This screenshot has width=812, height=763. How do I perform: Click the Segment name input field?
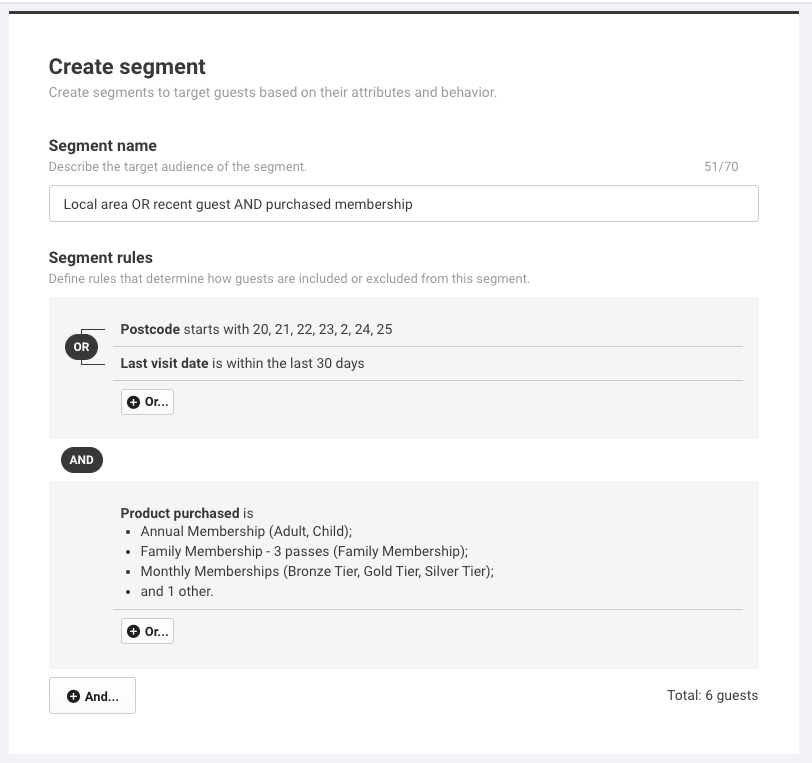[x=404, y=204]
